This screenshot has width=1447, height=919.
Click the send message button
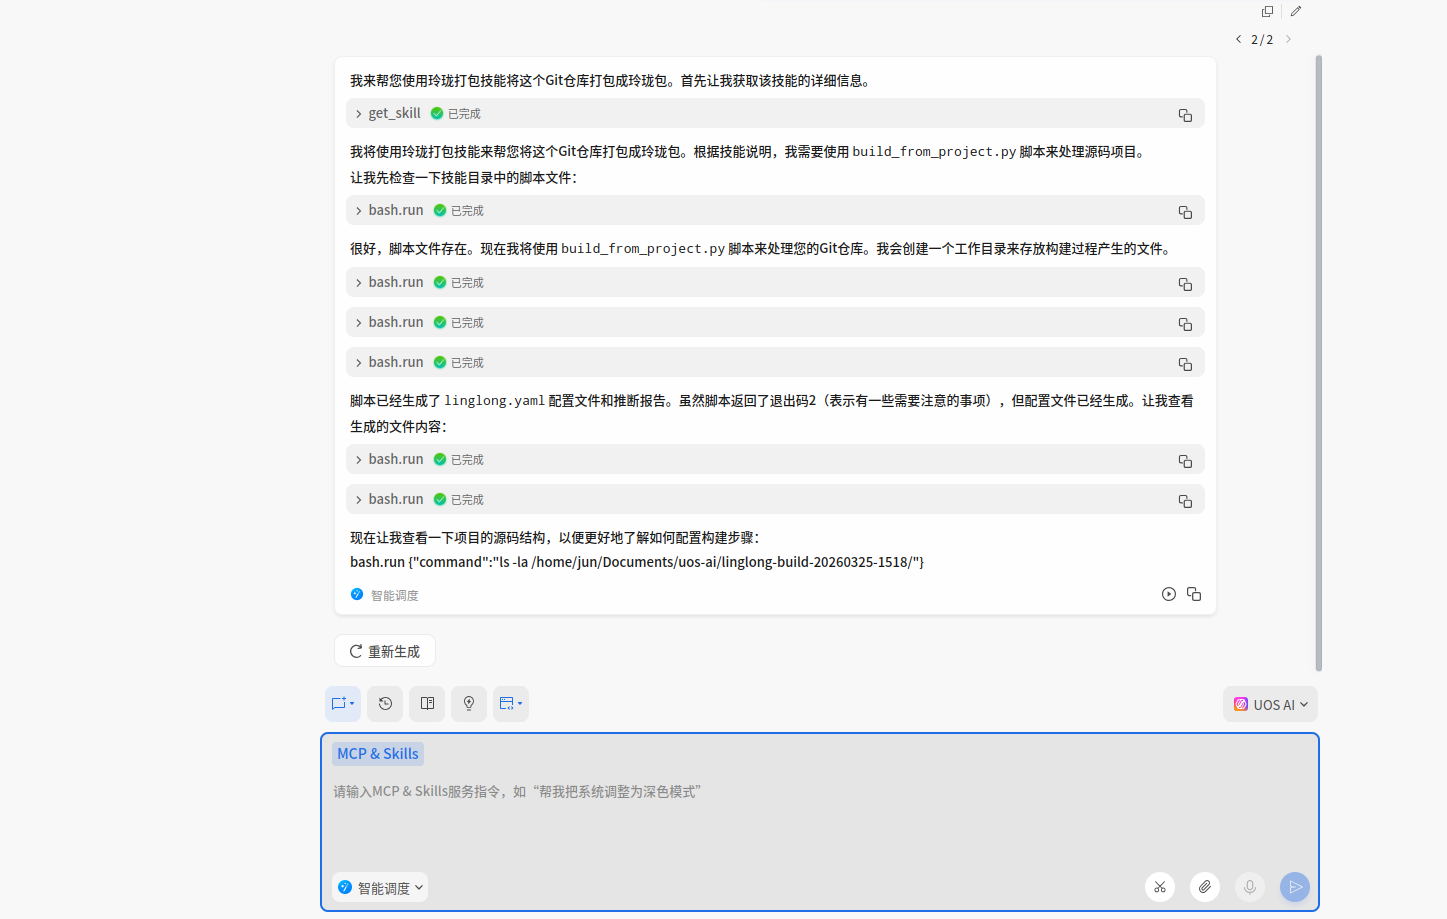[1295, 887]
